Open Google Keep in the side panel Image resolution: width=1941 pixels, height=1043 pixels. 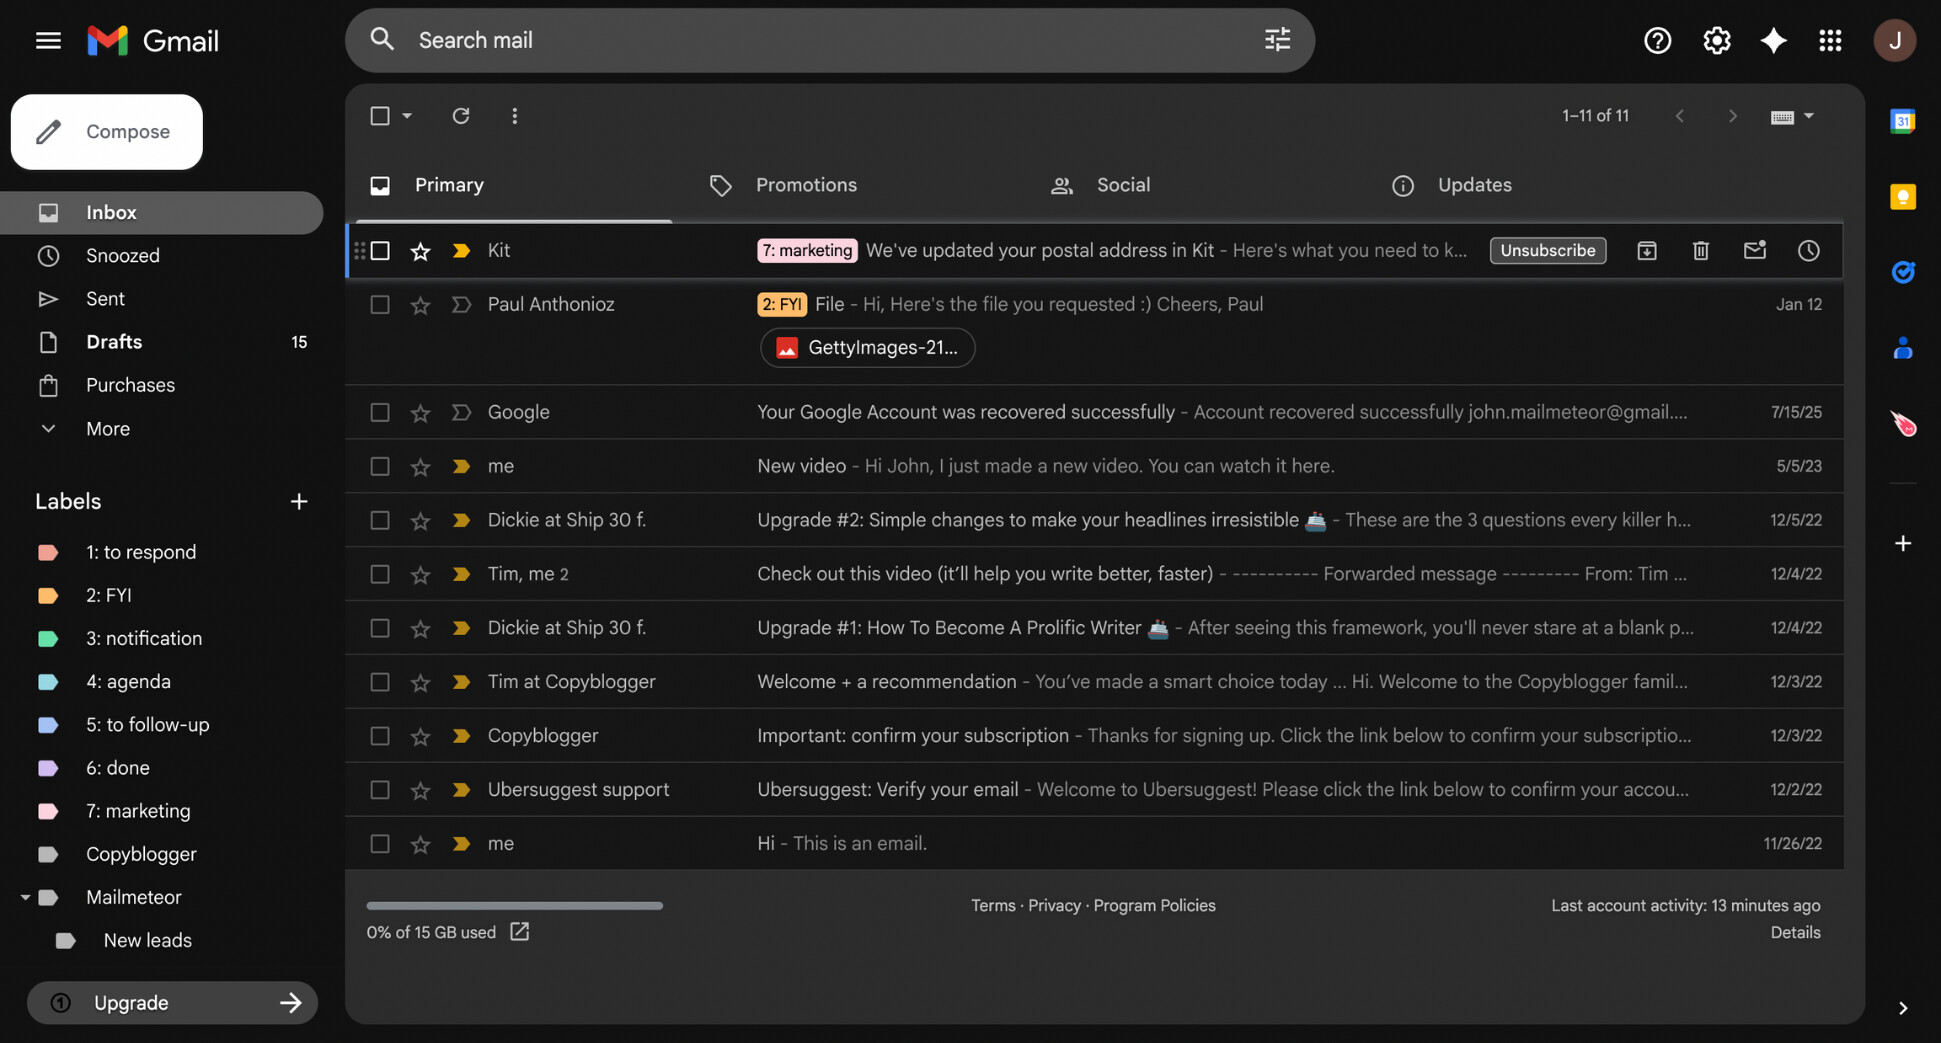point(1903,196)
